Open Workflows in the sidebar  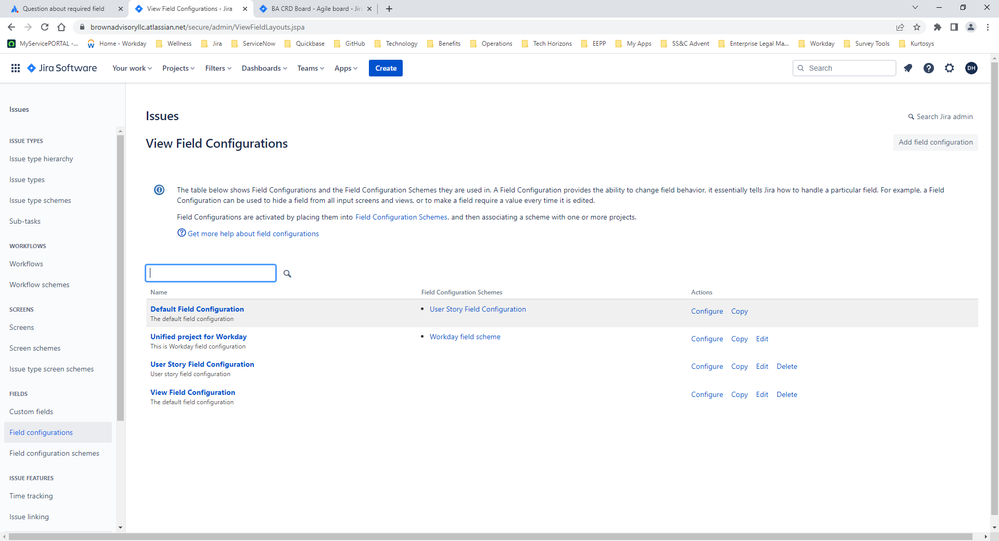click(x=26, y=264)
